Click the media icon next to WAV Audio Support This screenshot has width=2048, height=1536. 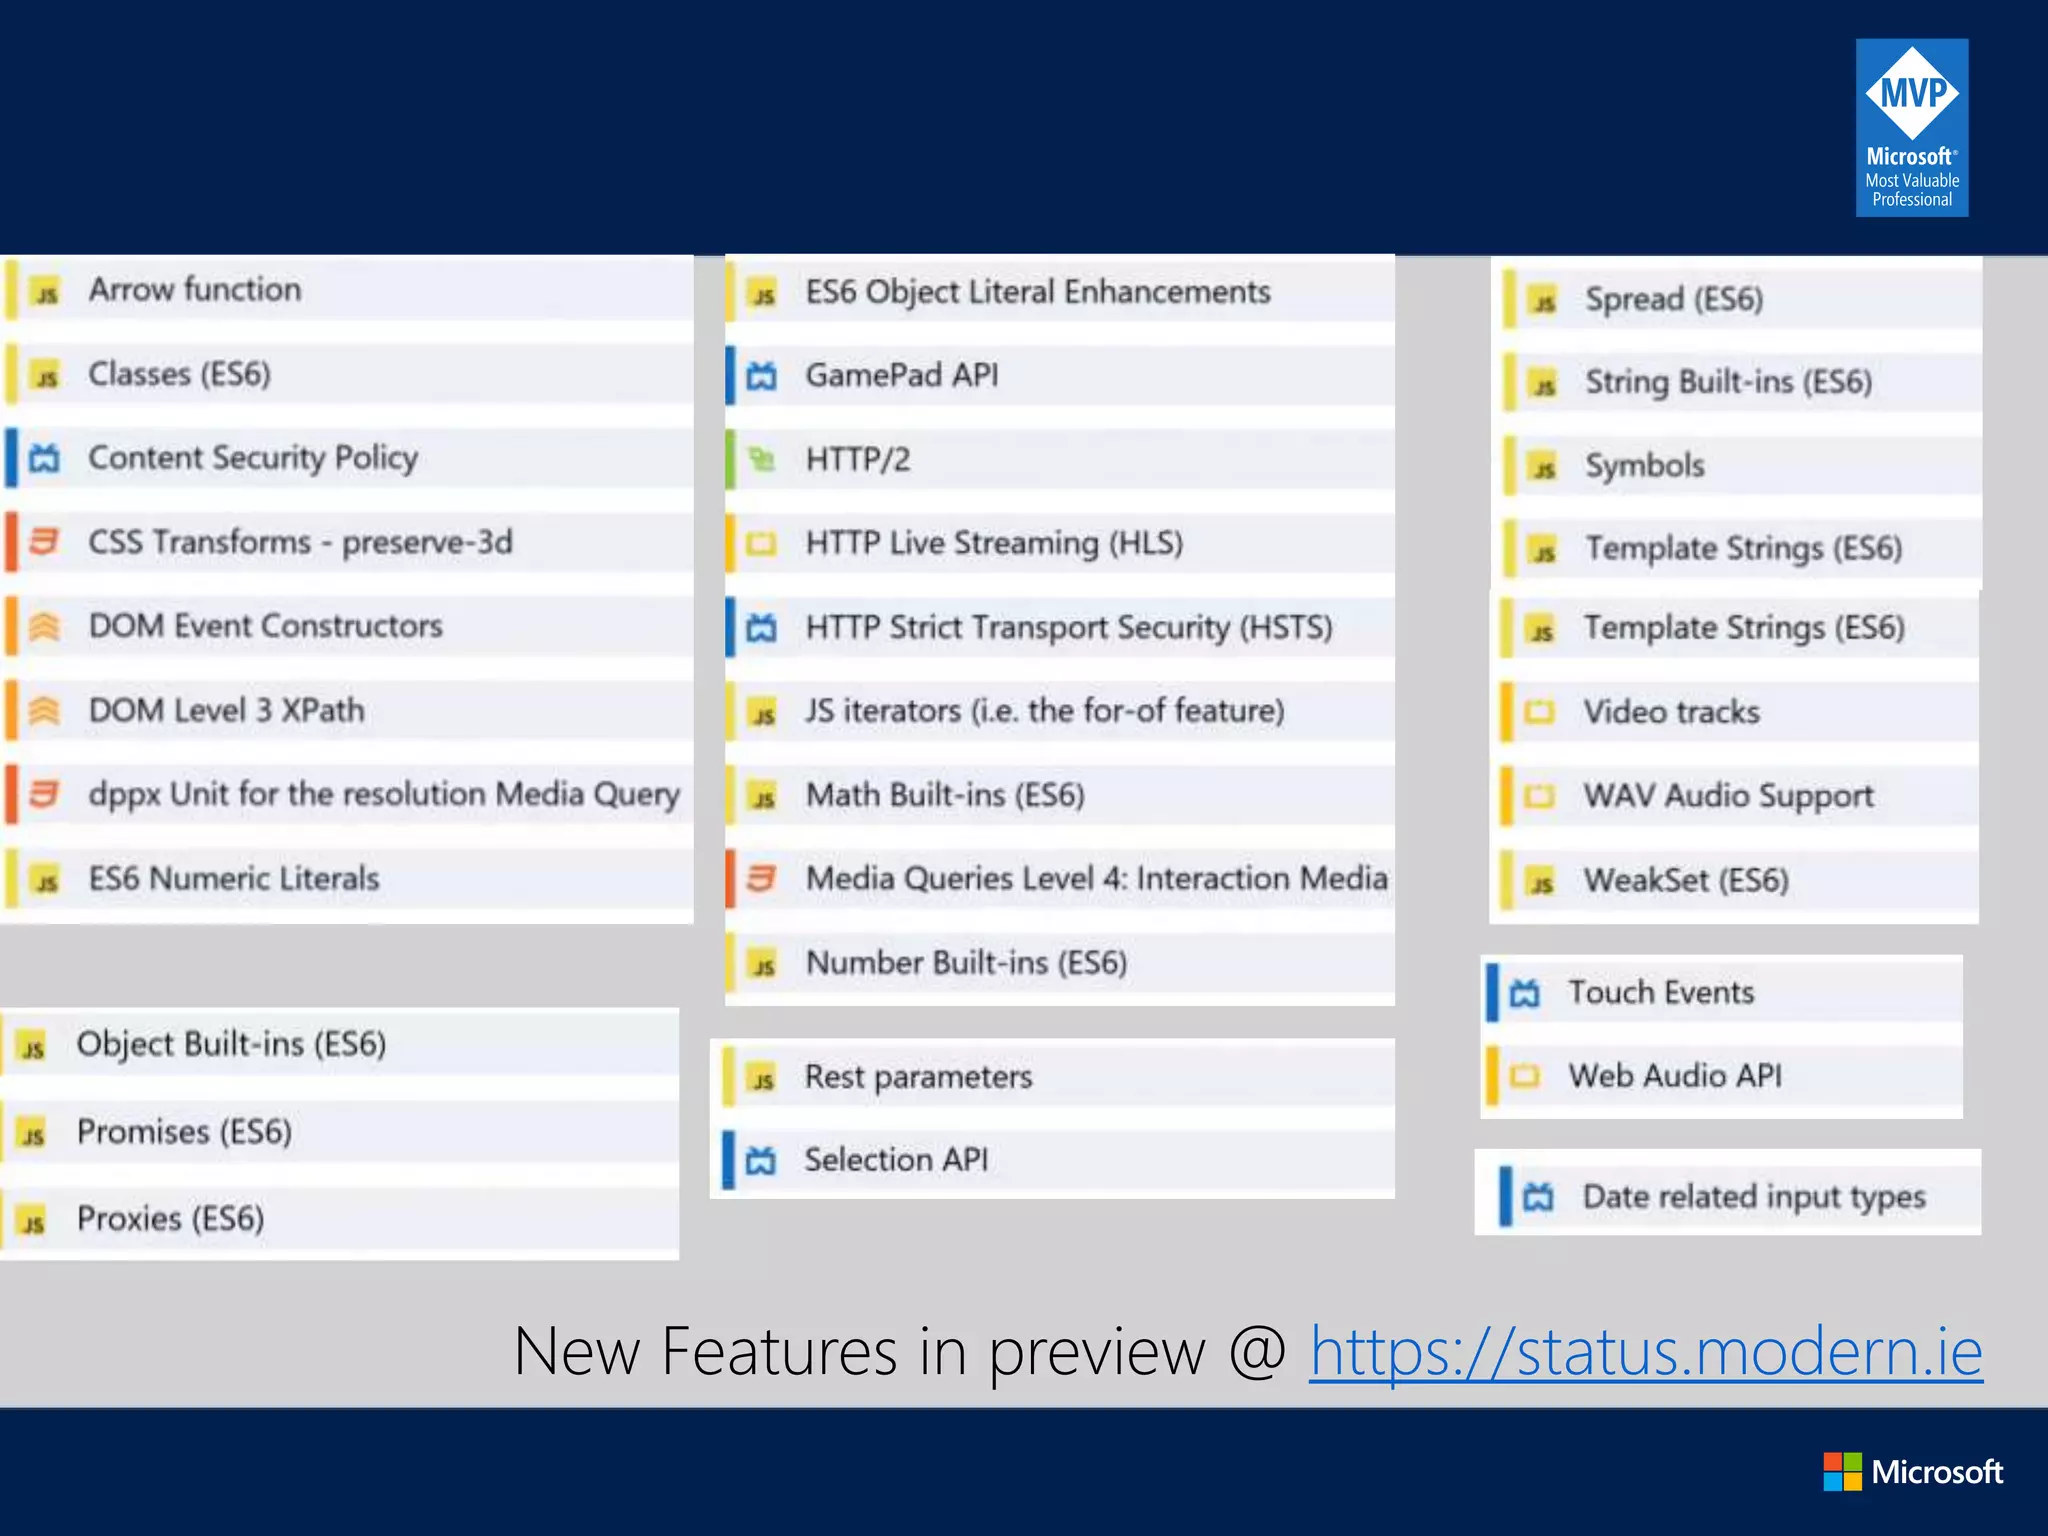pyautogui.click(x=1539, y=796)
